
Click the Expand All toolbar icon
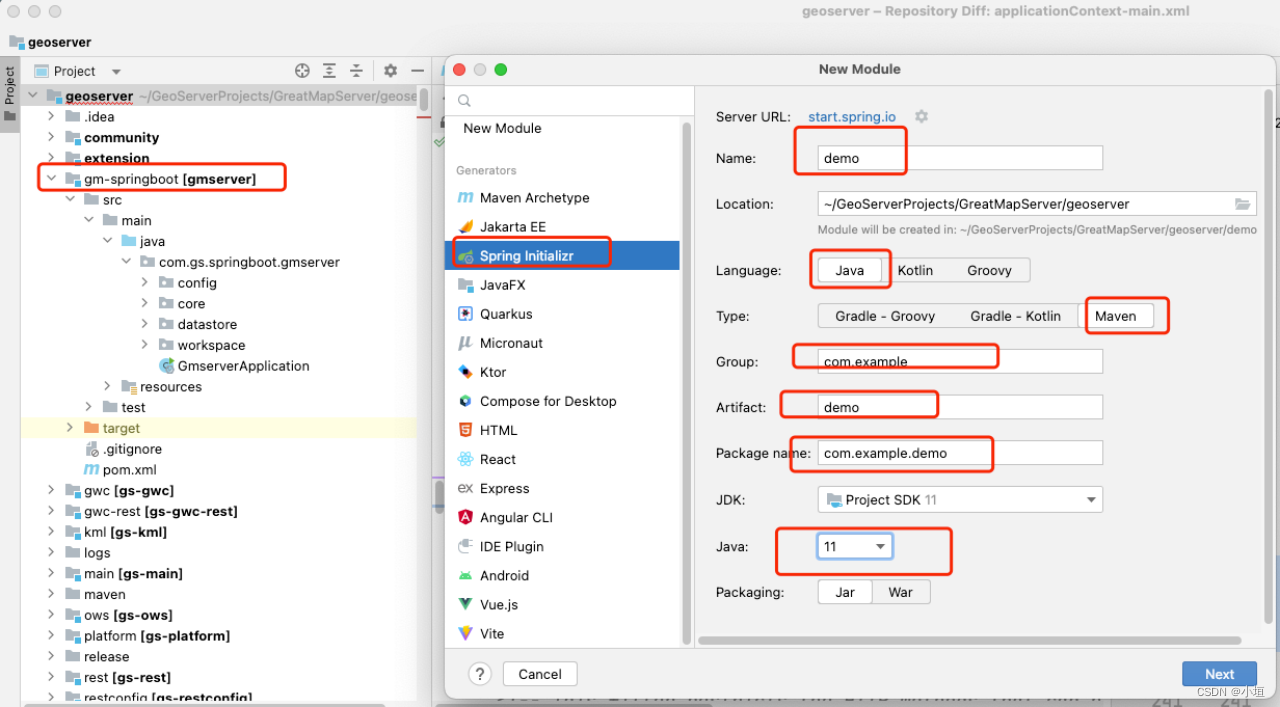[x=329, y=71]
